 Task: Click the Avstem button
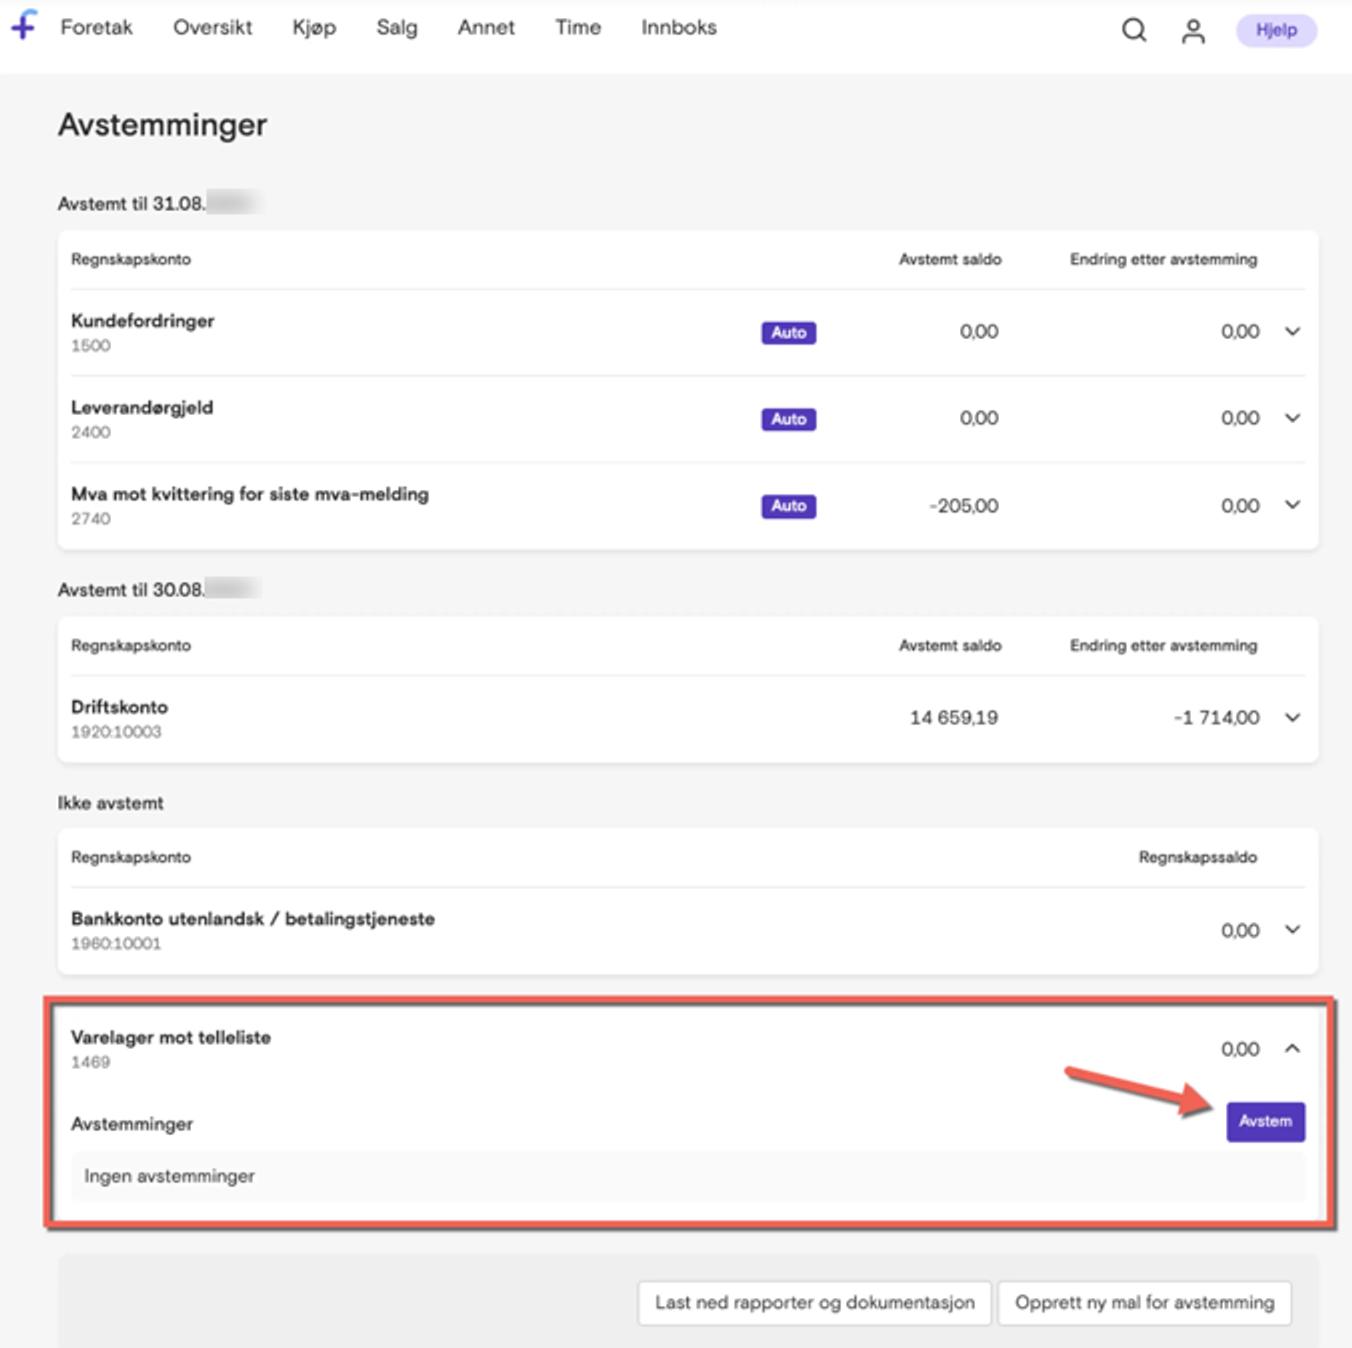point(1265,1122)
